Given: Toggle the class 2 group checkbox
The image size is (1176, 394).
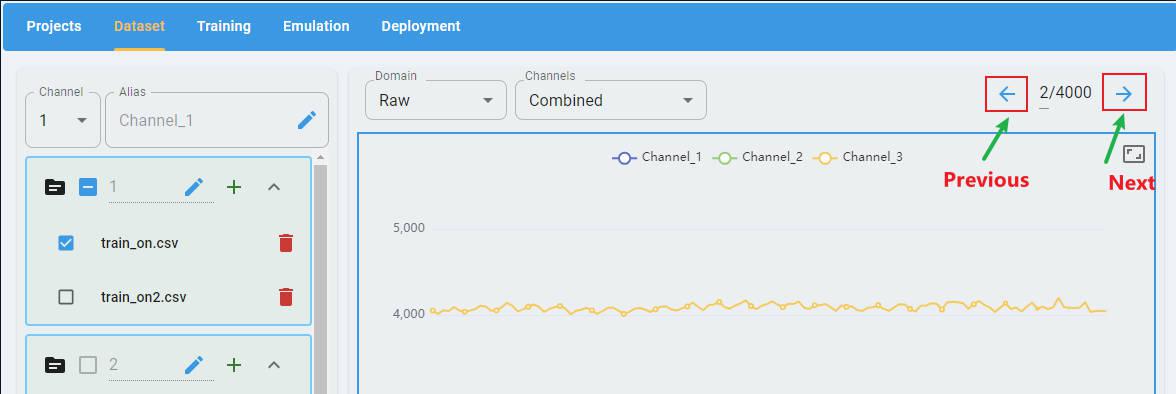Looking at the screenshot, I should click(x=88, y=365).
